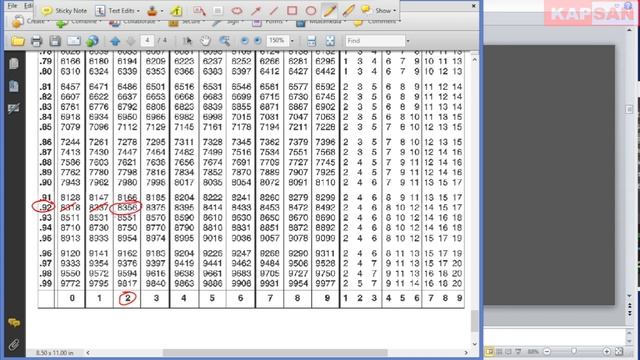Choose the Marquee Zoom tool

click(224, 41)
